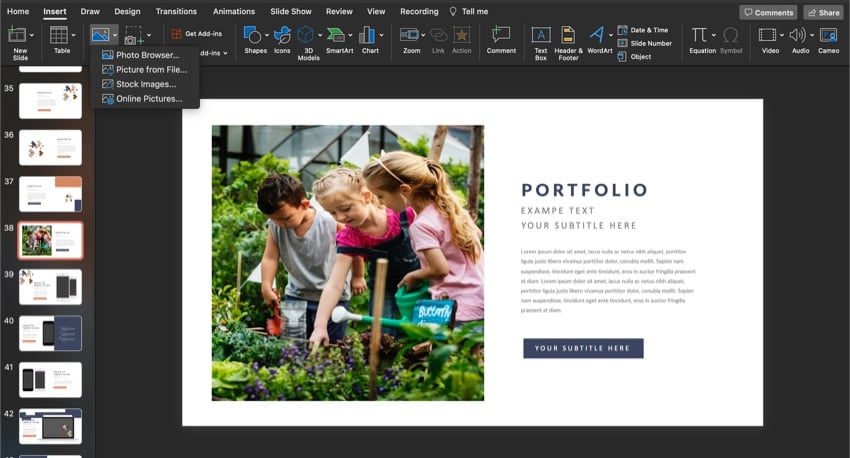Open the Comments pane button
Image resolution: width=850 pixels, height=458 pixels.
pos(768,12)
